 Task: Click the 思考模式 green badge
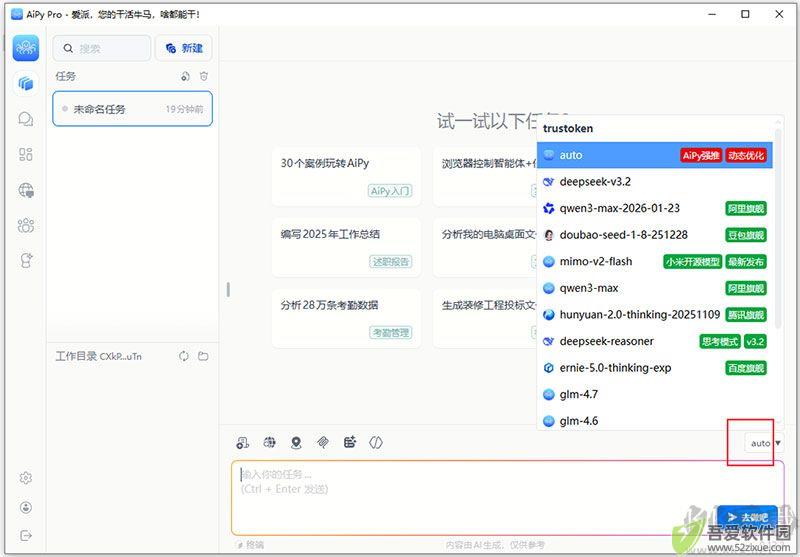(719, 341)
